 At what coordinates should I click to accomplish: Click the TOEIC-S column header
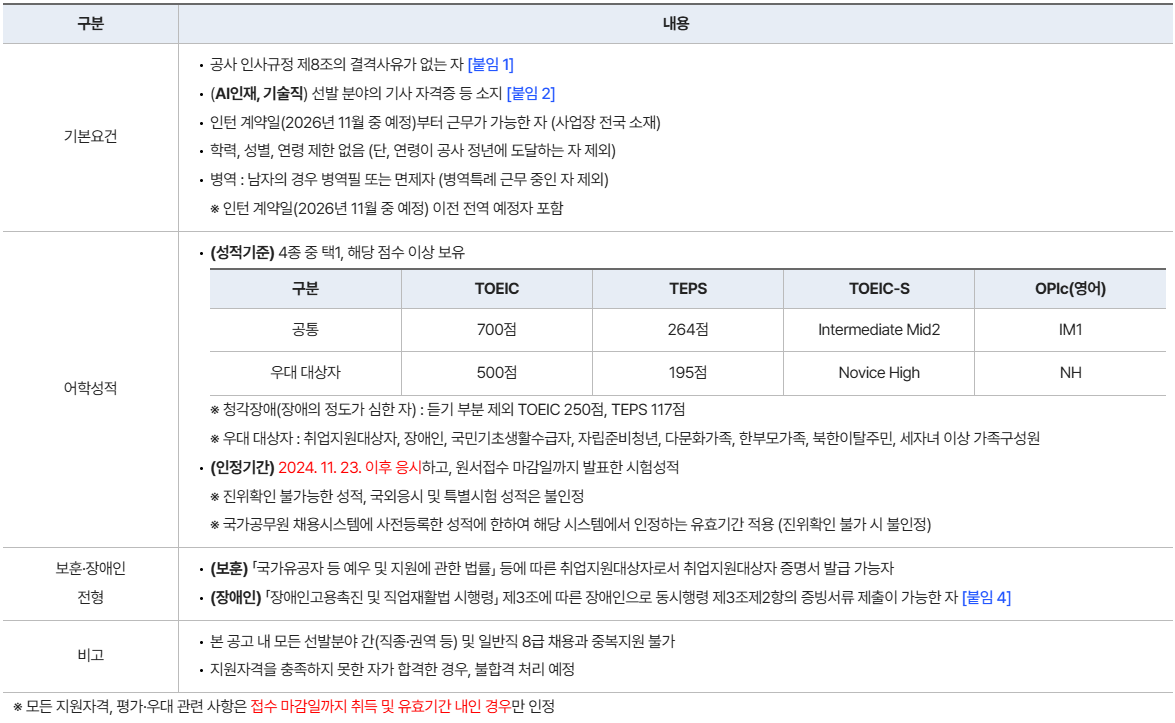[879, 289]
